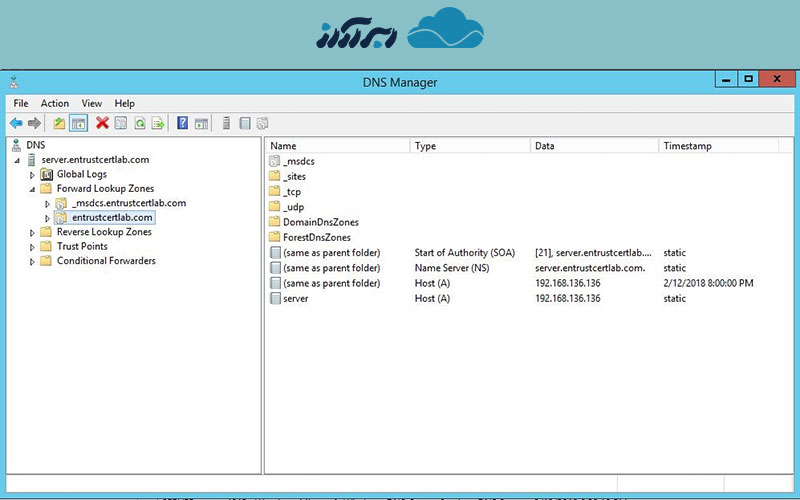Screen dimensions: 800x500
Task: Open the Action menu
Action: click(x=55, y=103)
